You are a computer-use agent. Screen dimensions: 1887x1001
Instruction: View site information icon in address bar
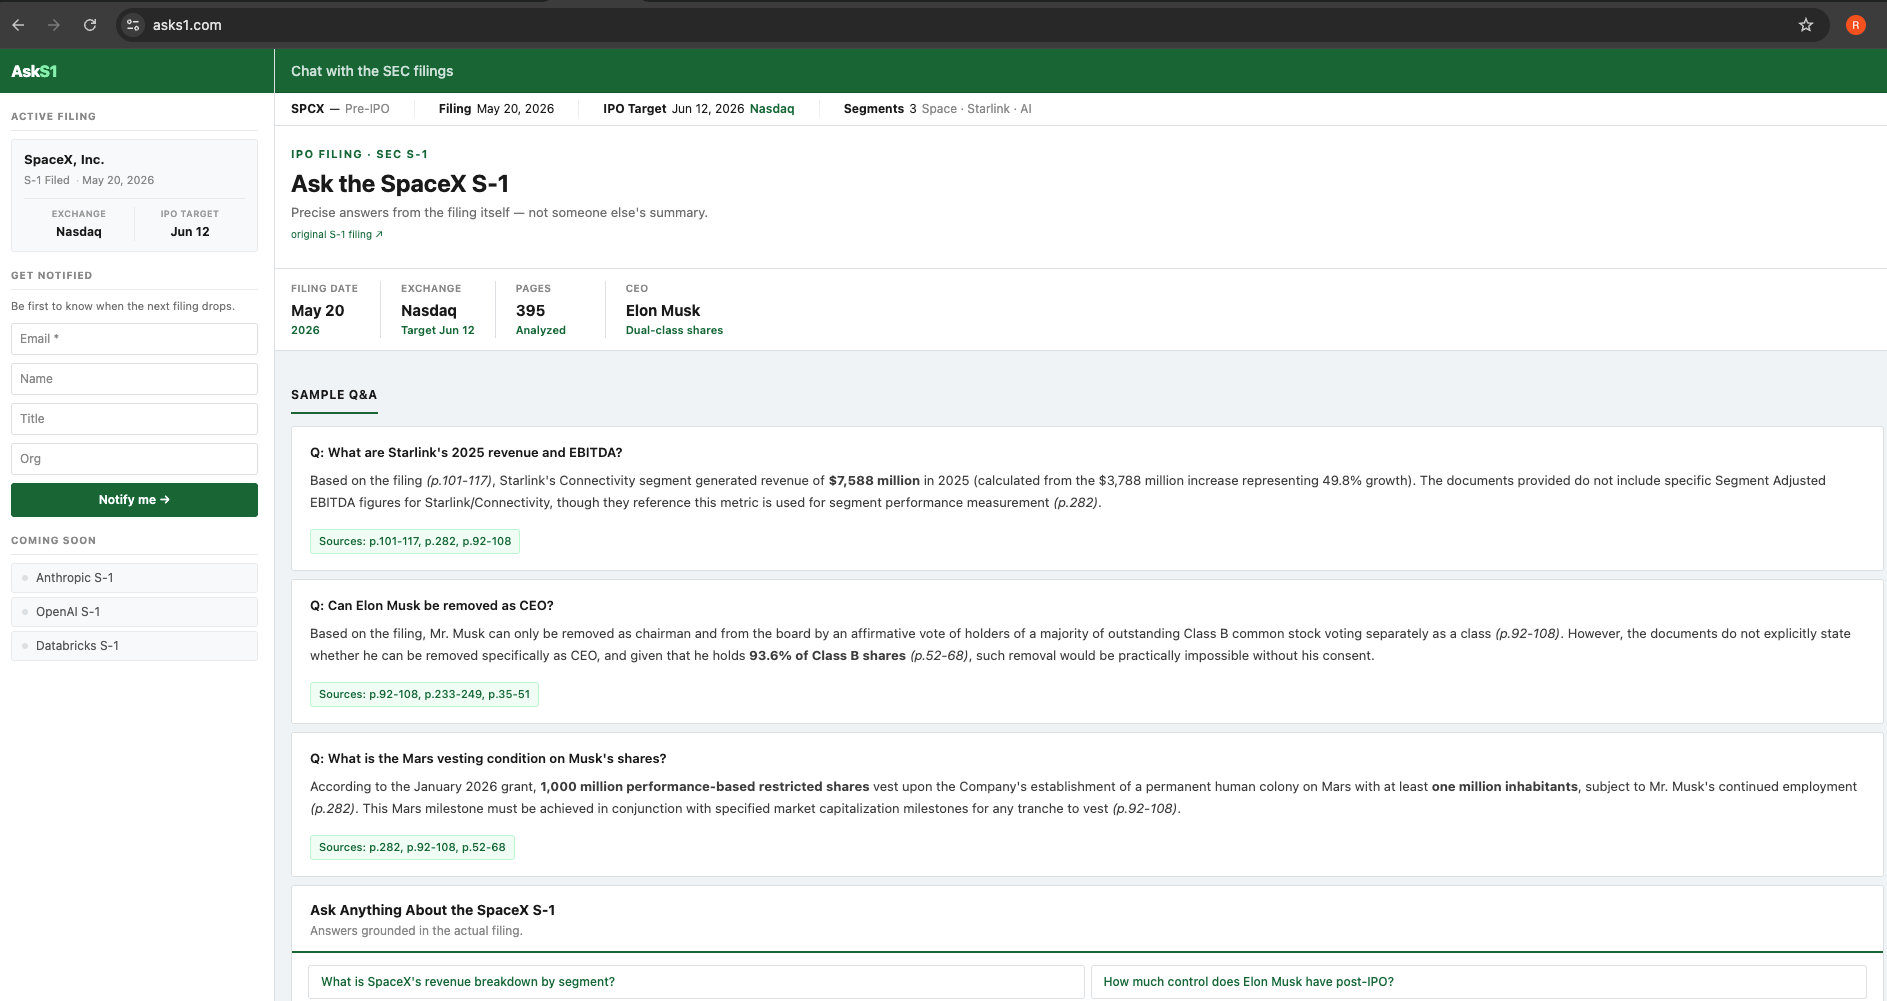point(133,25)
